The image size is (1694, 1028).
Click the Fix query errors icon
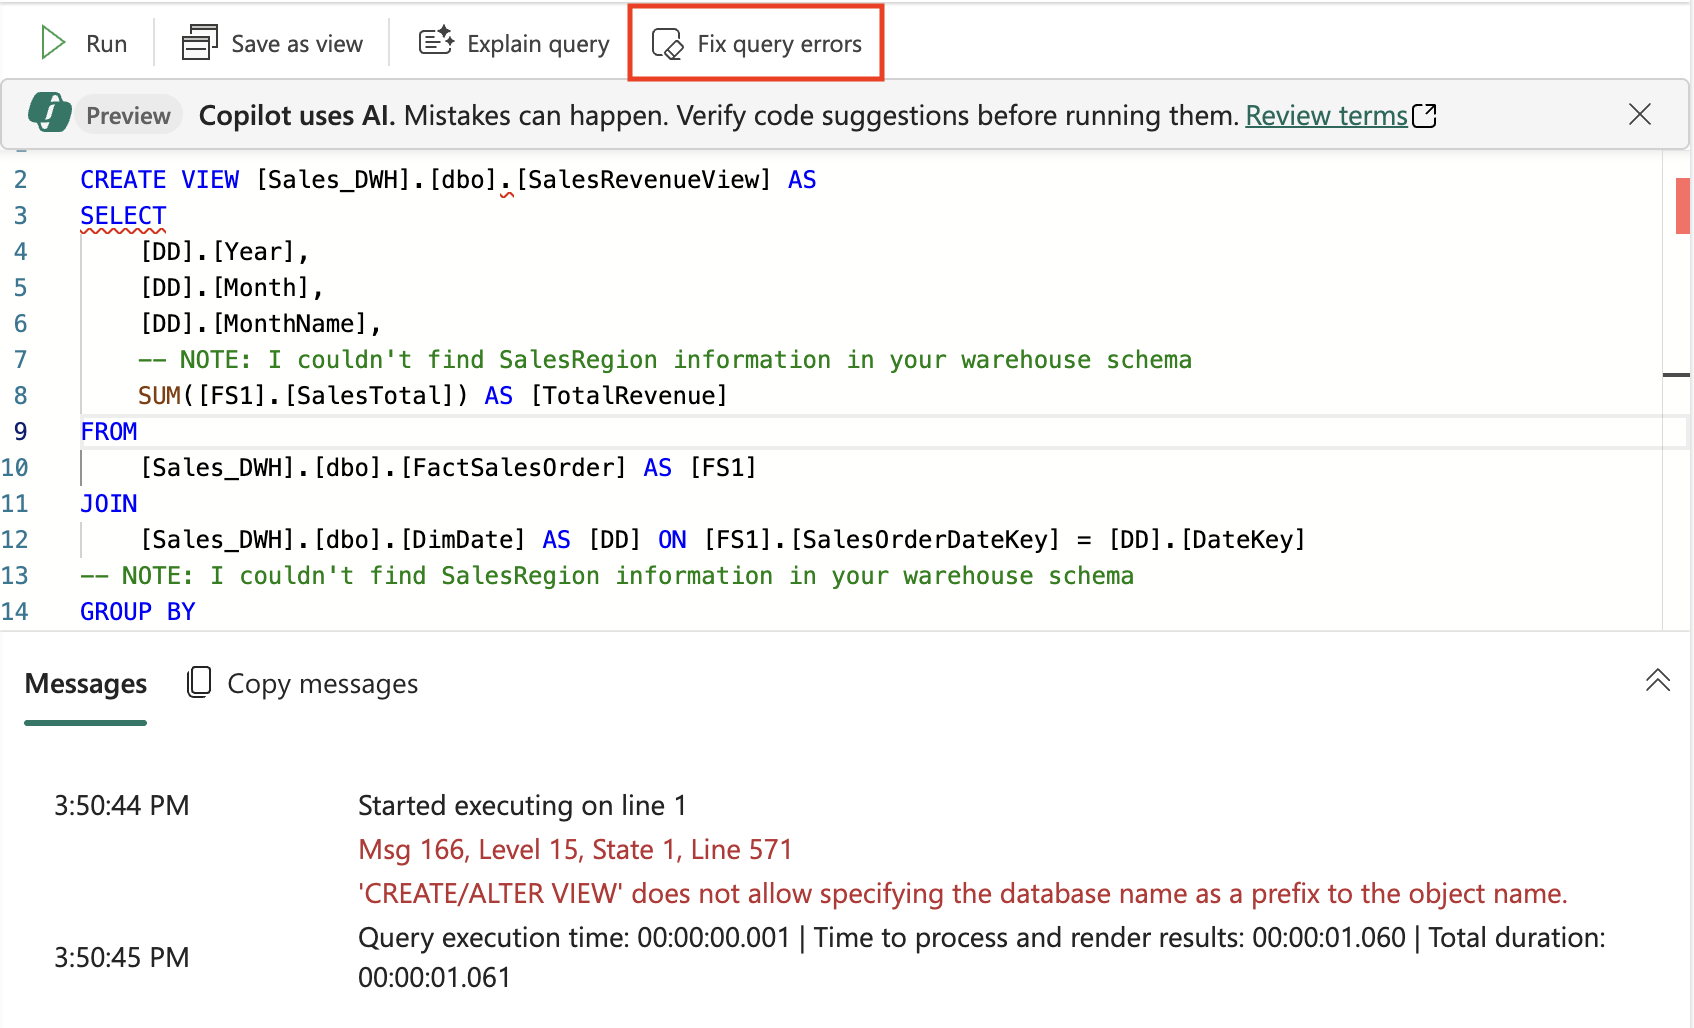667,44
